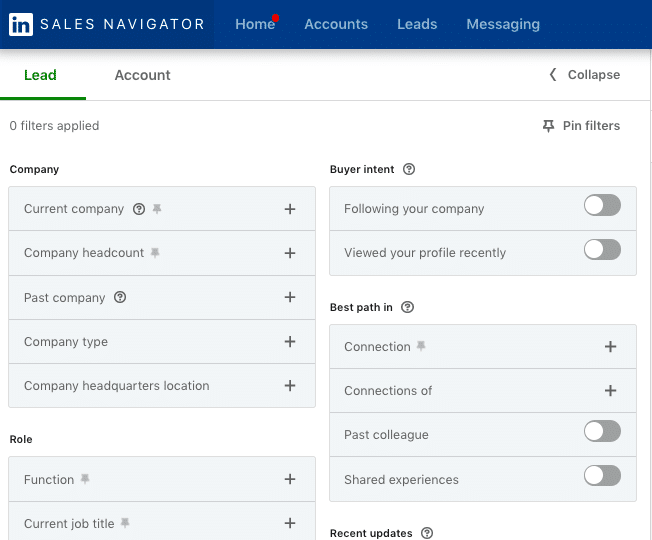Screen dimensions: 652x540
Task: Open Accounts in the navigation bar
Action: pos(336,24)
